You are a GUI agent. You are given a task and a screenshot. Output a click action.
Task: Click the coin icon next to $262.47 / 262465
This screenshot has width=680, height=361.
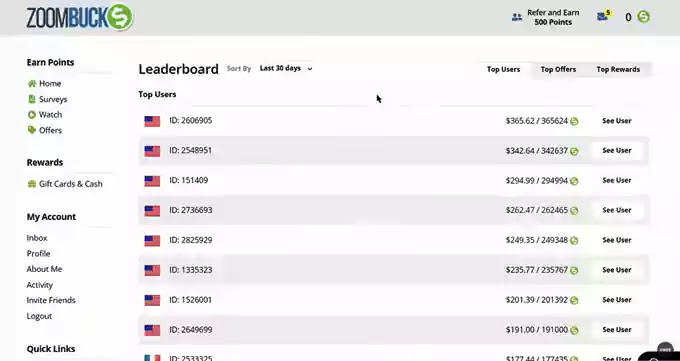pyautogui.click(x=574, y=211)
